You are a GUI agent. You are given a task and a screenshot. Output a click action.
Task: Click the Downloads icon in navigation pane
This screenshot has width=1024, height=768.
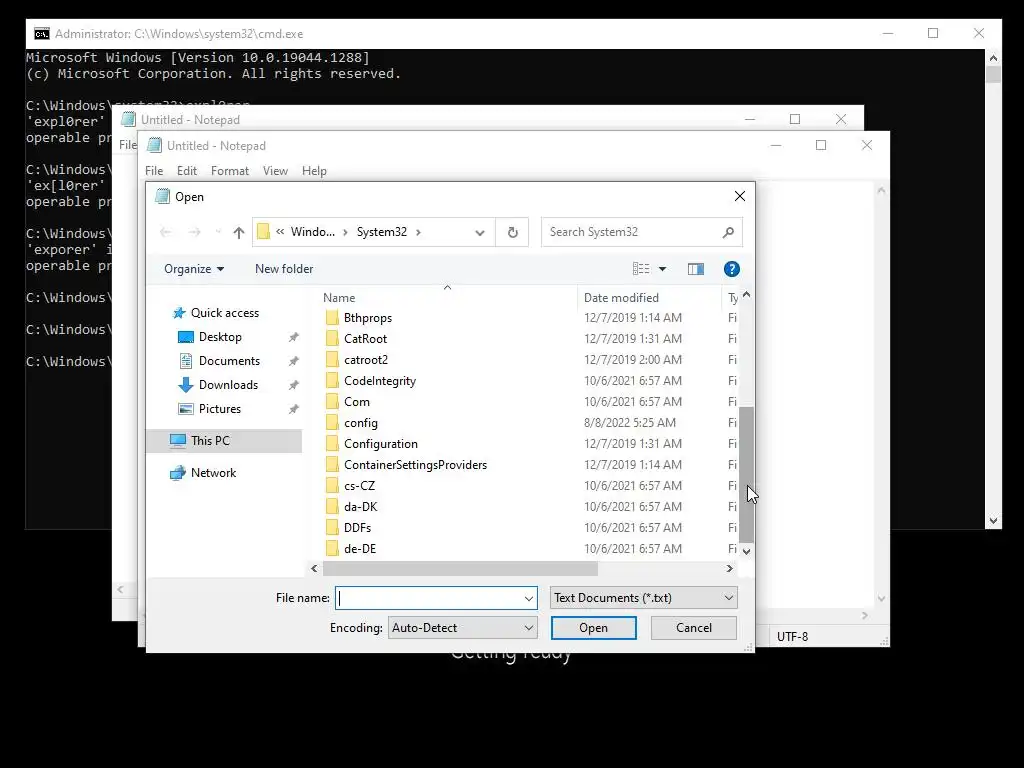click(186, 385)
